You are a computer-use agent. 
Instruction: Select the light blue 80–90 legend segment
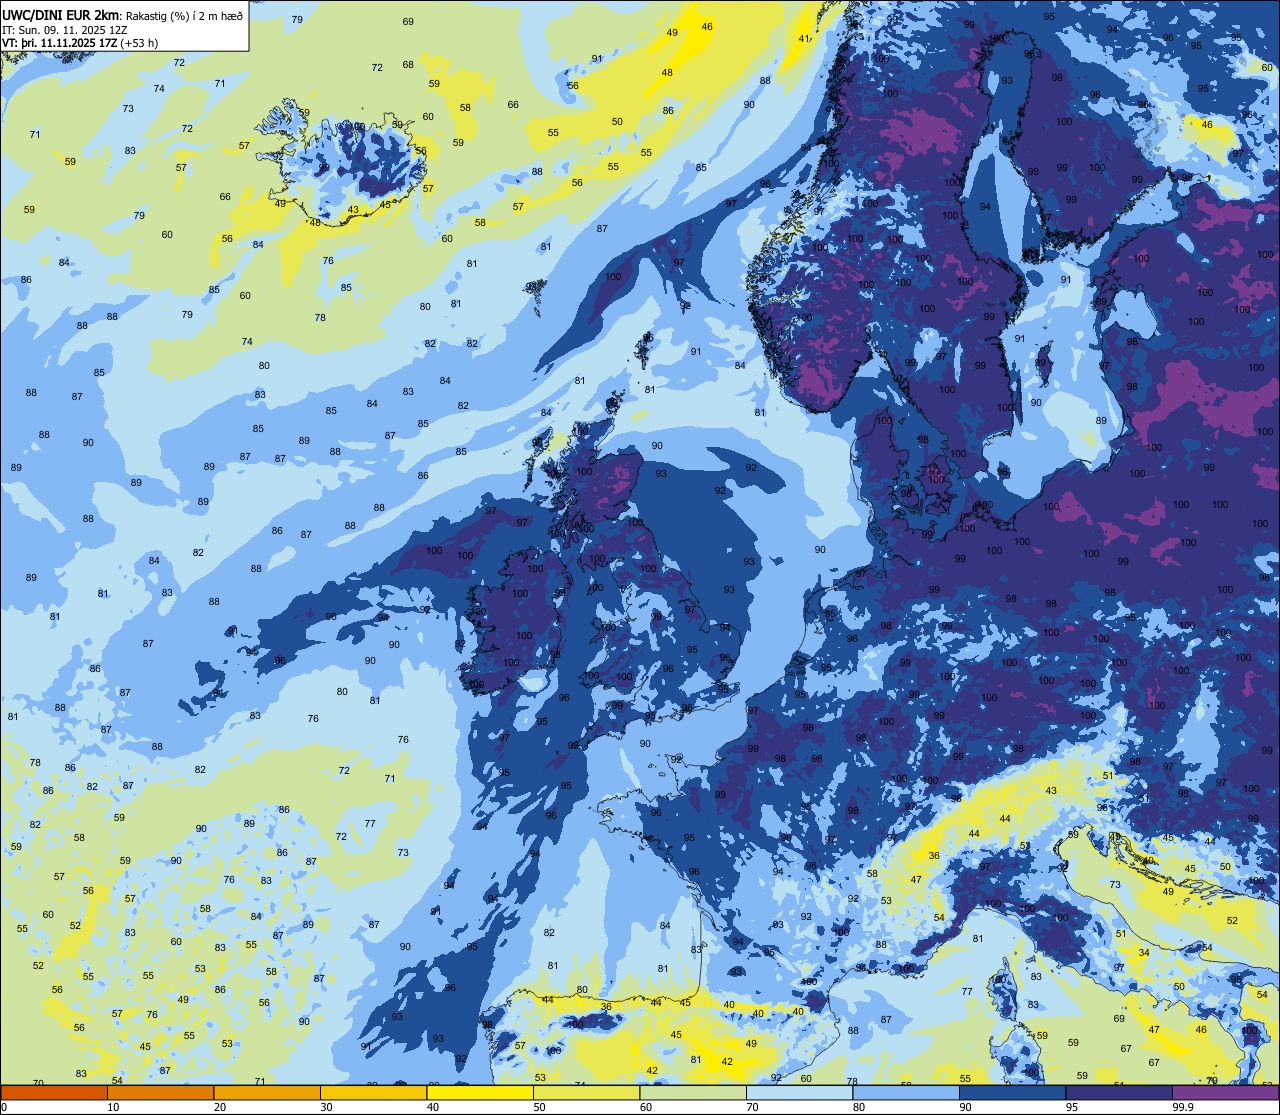tap(906, 1092)
